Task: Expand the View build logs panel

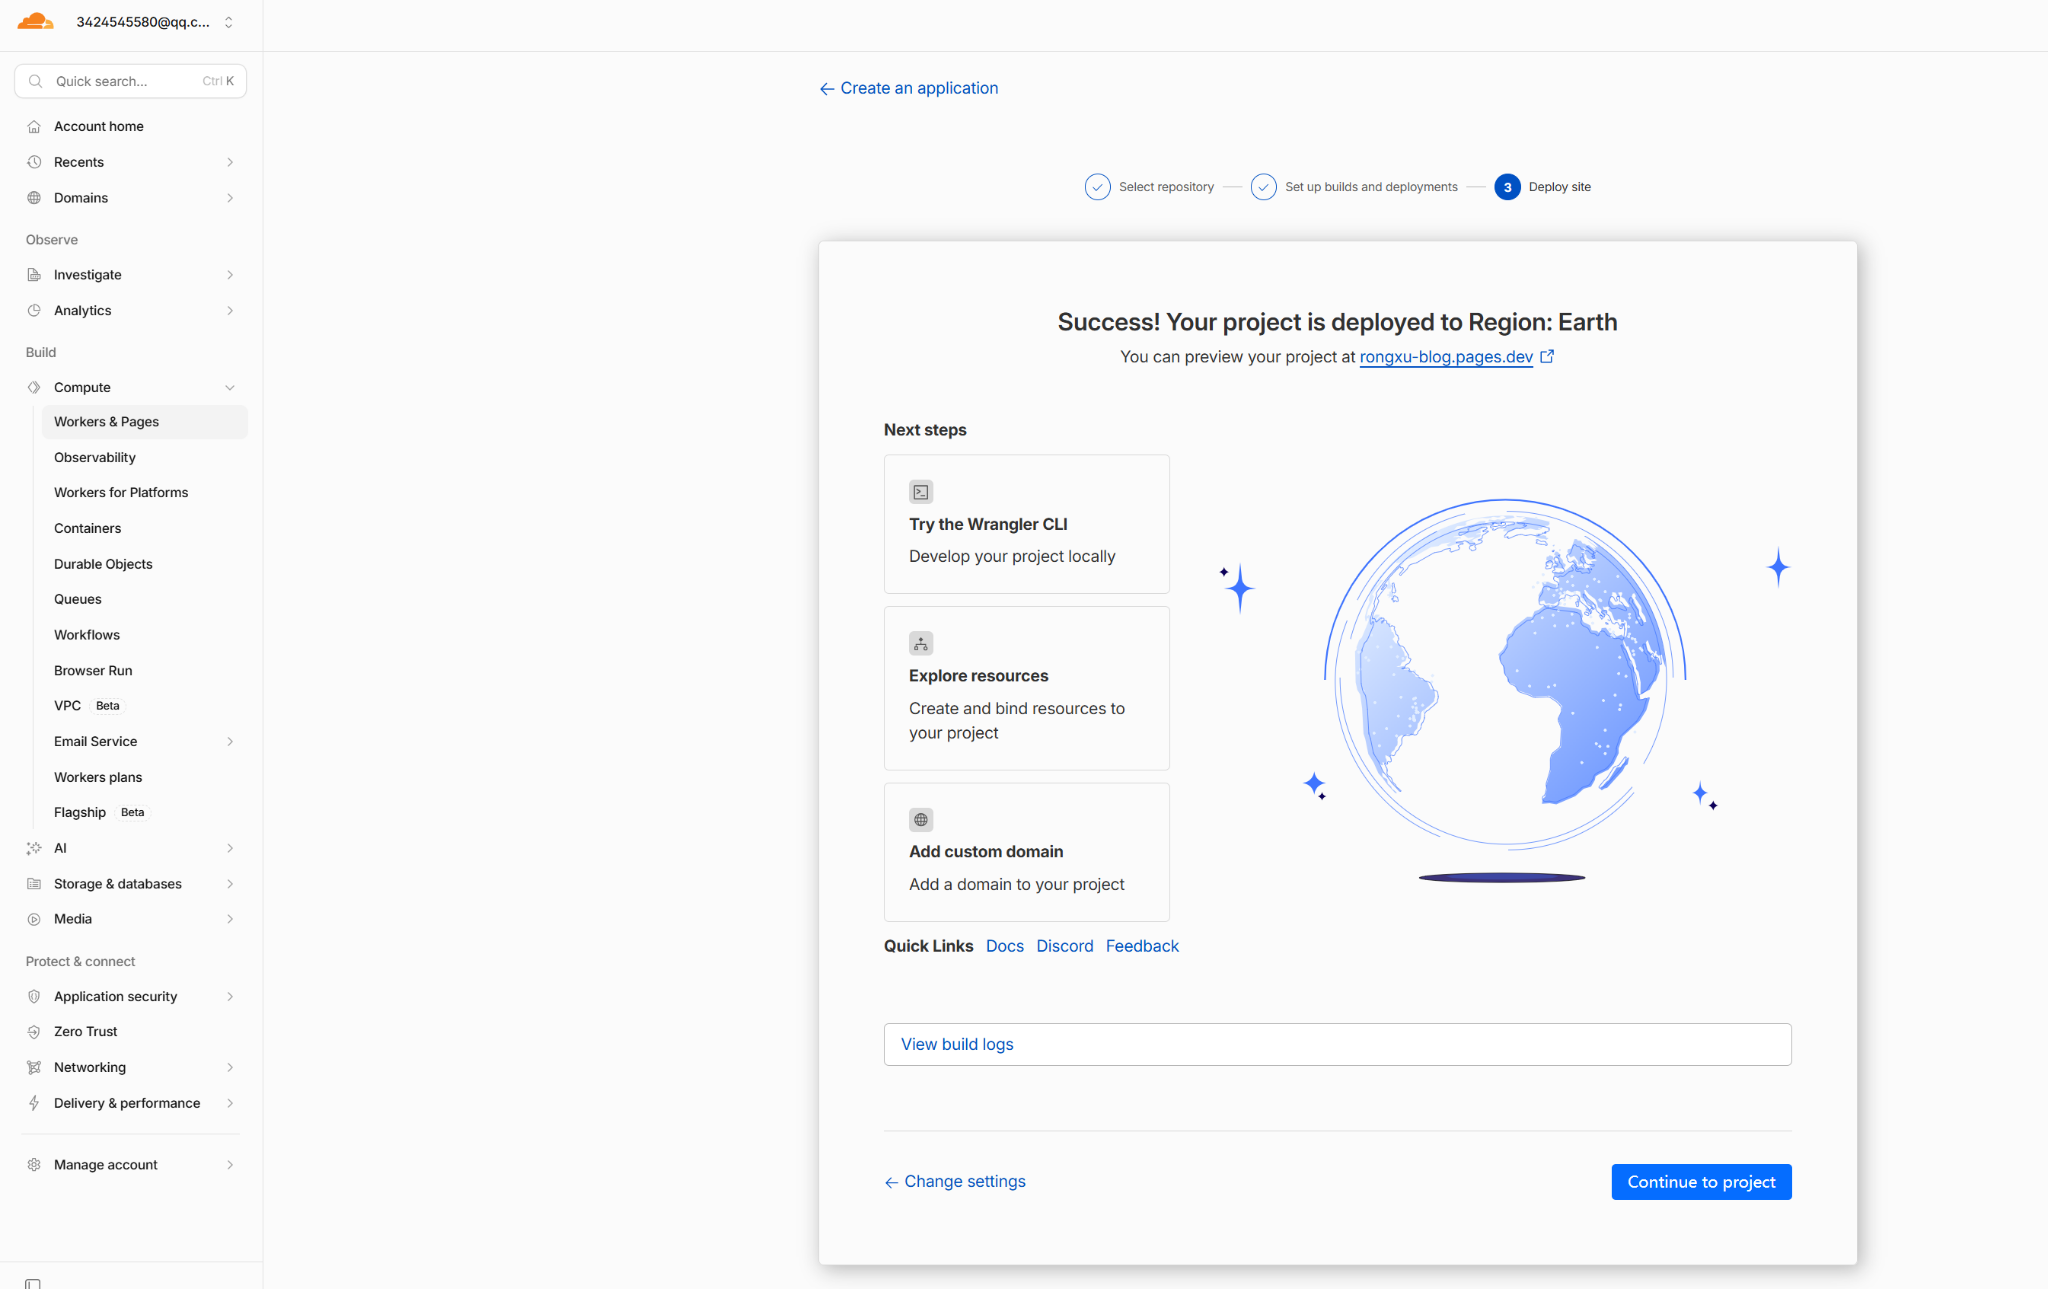Action: [1337, 1044]
